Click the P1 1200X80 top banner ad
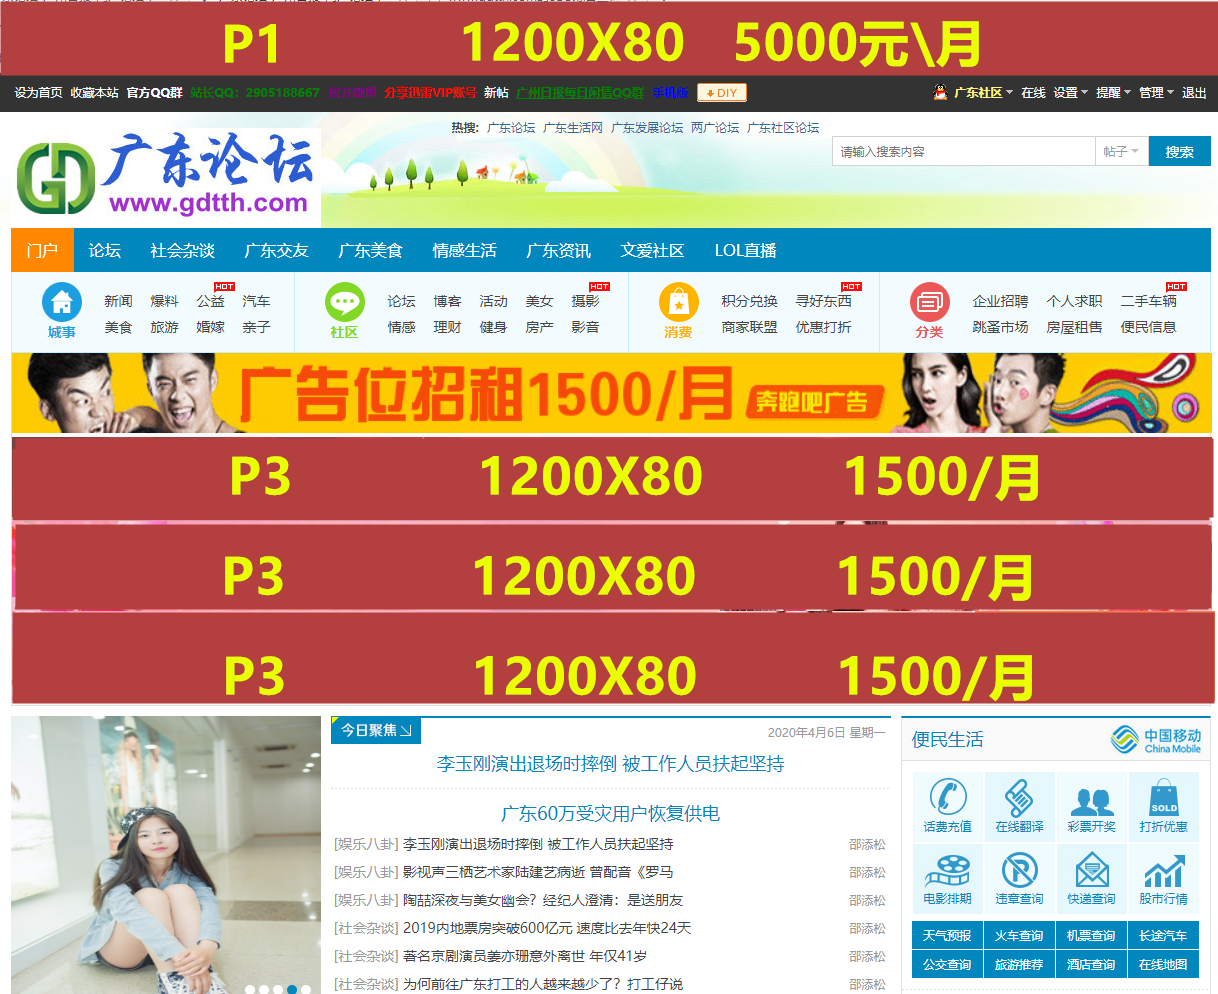Image resolution: width=1218 pixels, height=994 pixels. (x=609, y=39)
